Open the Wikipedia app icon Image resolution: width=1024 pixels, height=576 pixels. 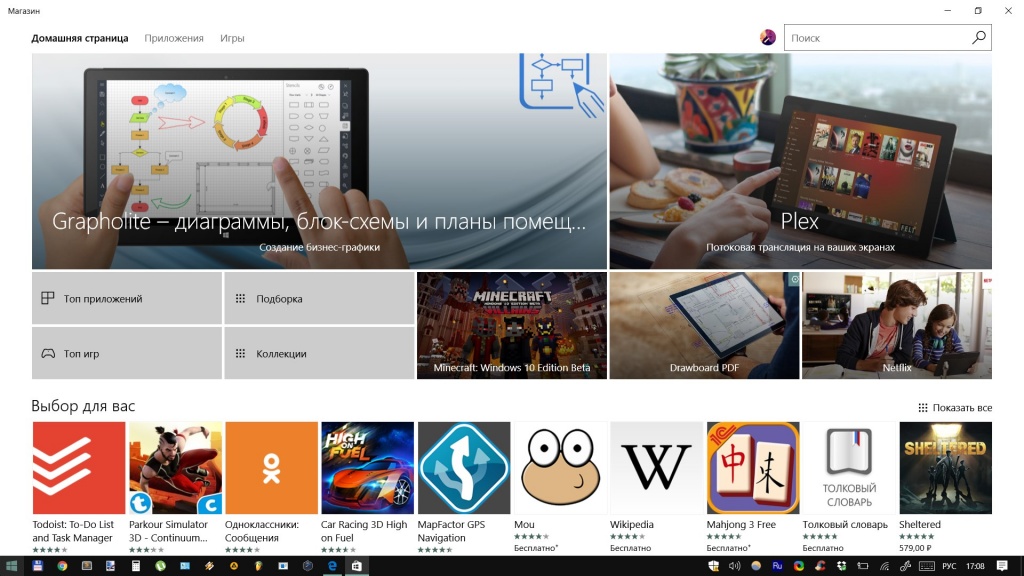[656, 468]
